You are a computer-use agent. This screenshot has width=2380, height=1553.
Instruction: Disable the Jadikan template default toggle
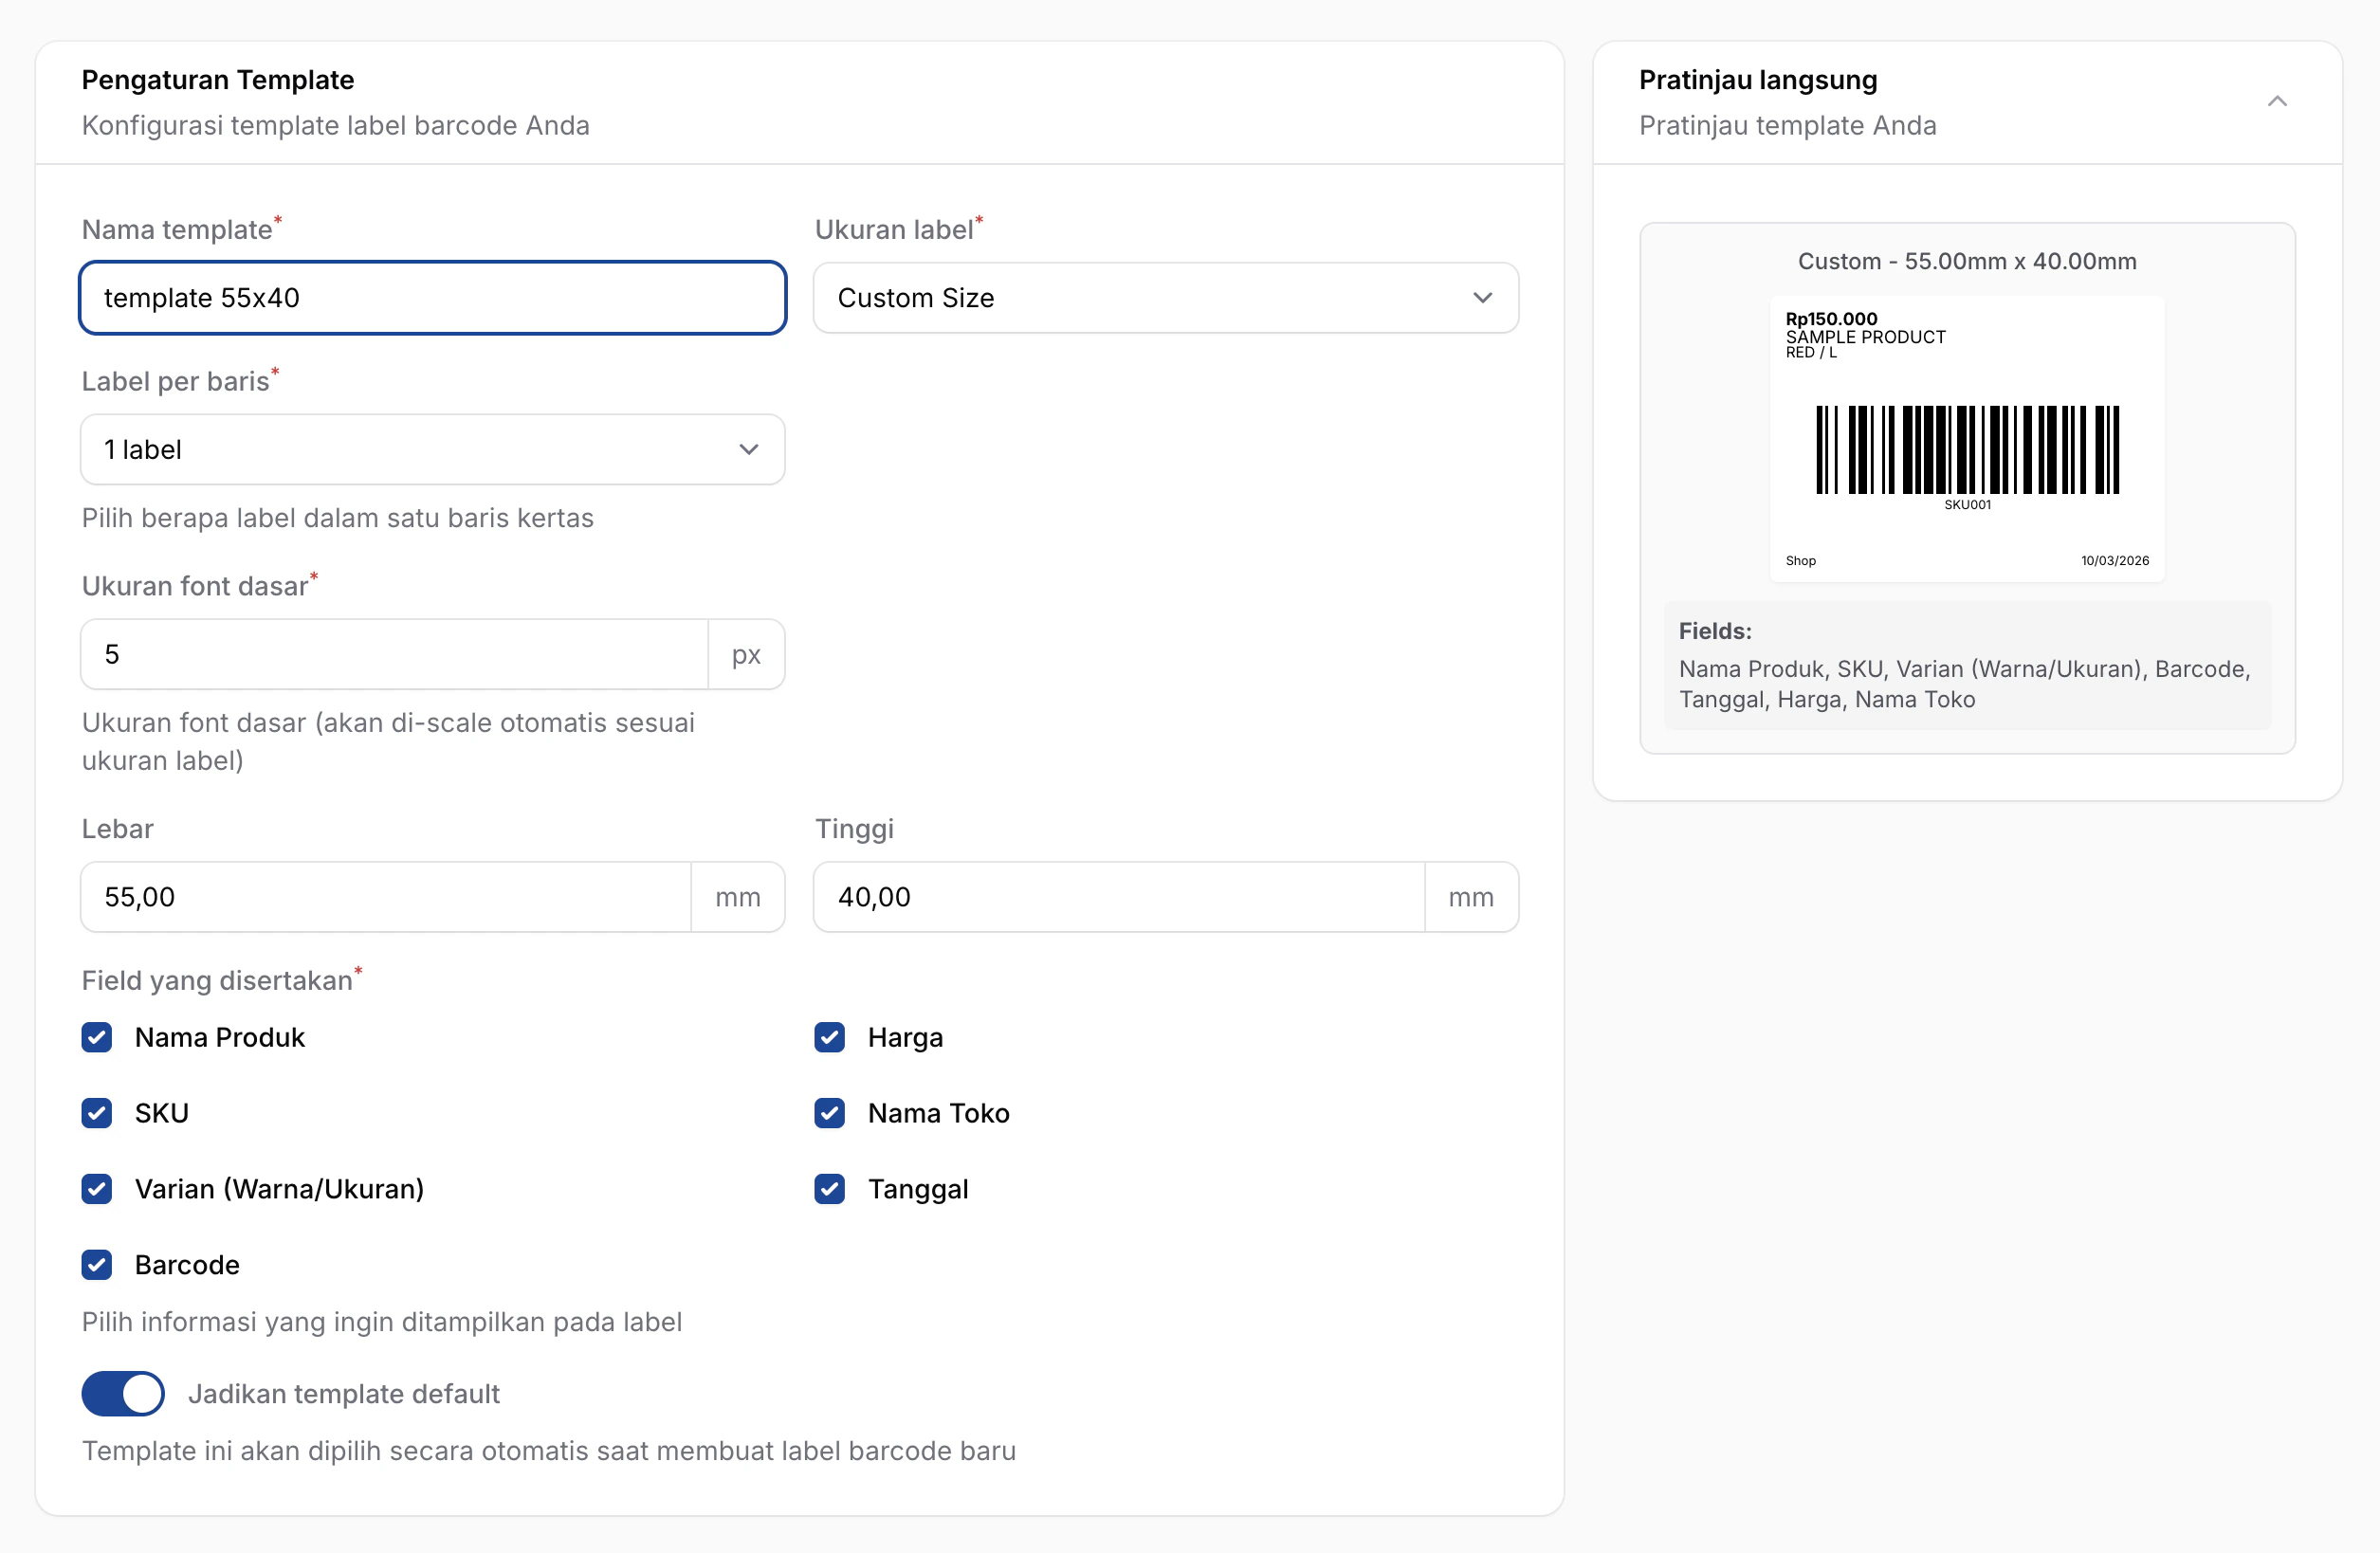(123, 1393)
